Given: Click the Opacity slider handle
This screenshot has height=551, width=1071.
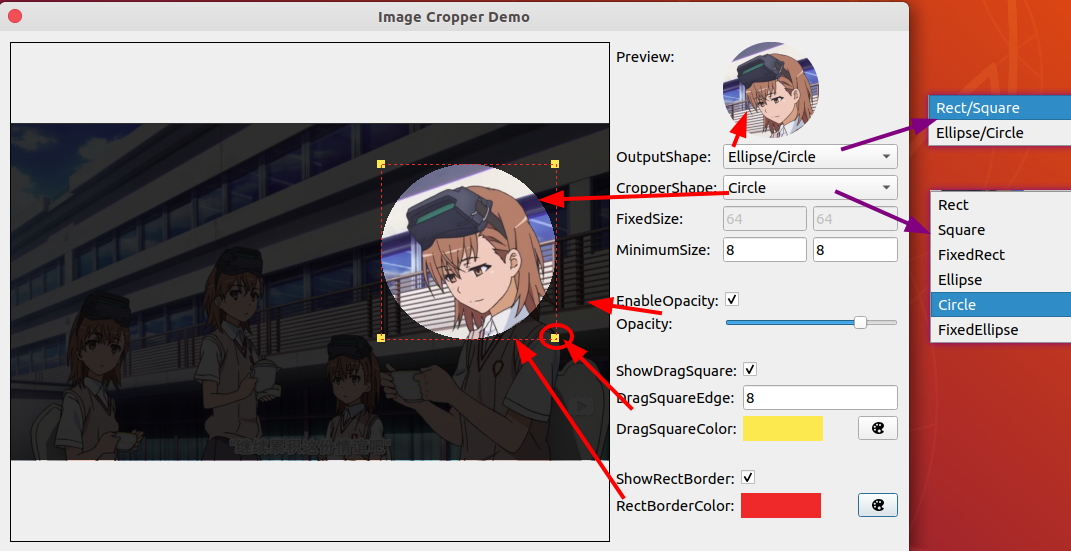Looking at the screenshot, I should [x=860, y=323].
